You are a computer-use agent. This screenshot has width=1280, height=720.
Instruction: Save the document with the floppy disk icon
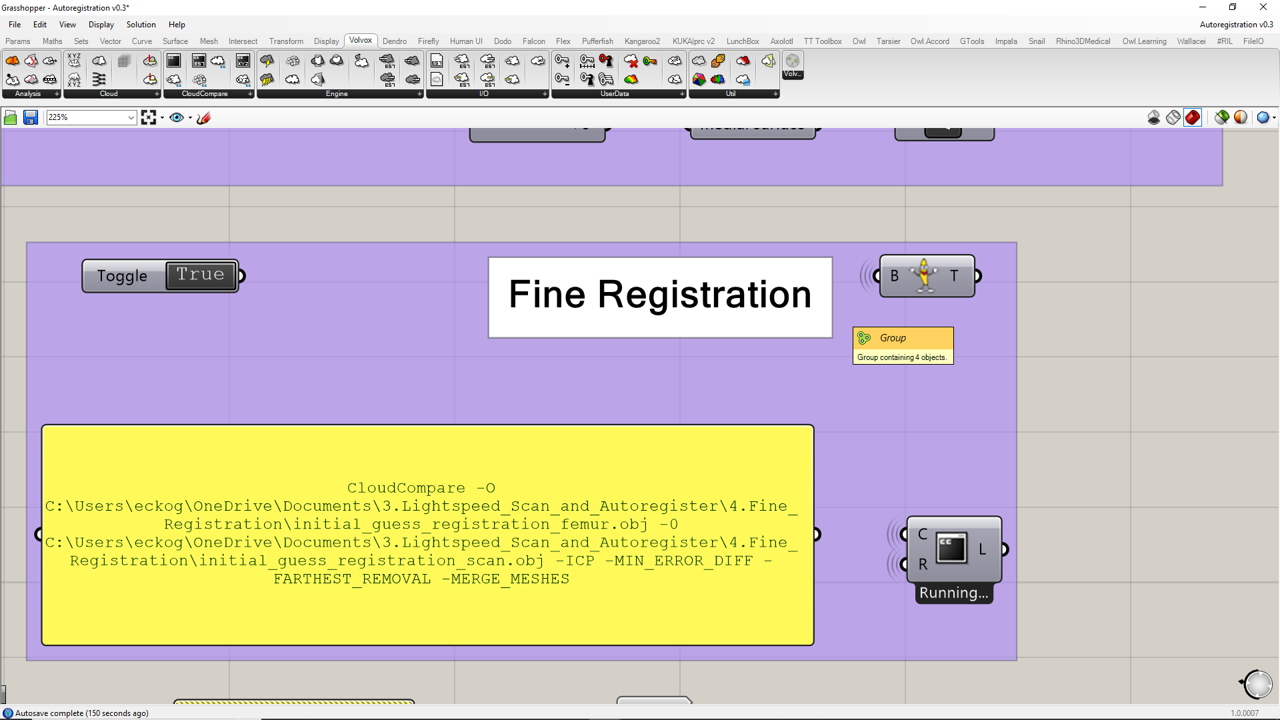coord(31,118)
